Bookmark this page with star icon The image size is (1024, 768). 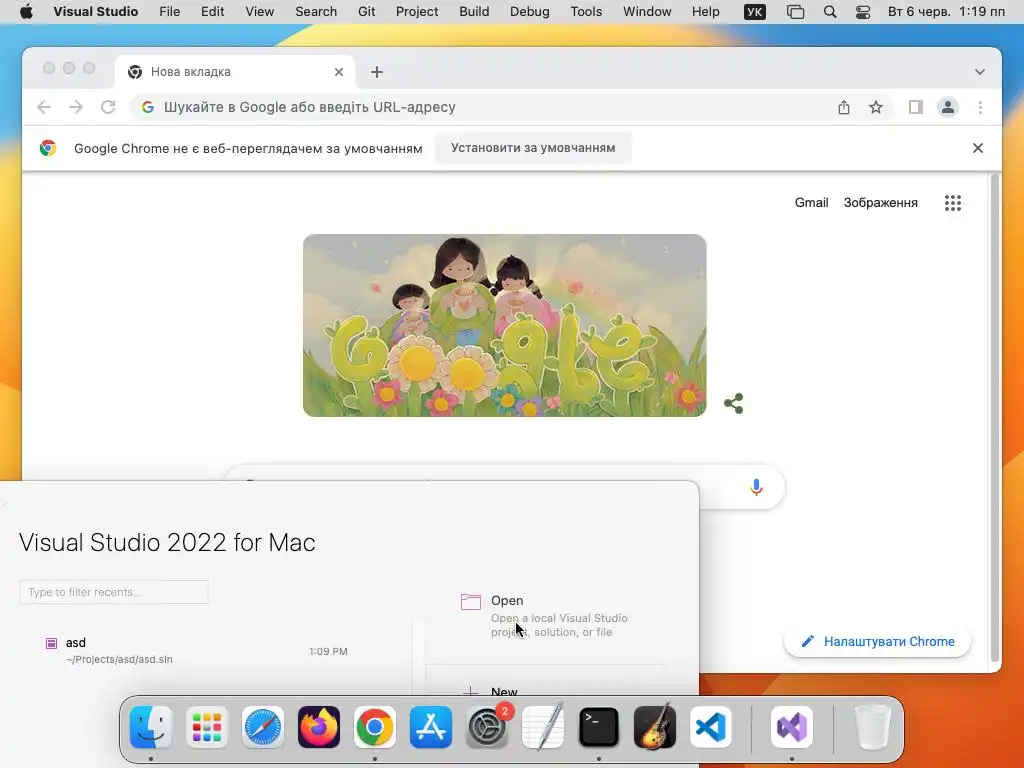pyautogui.click(x=876, y=107)
